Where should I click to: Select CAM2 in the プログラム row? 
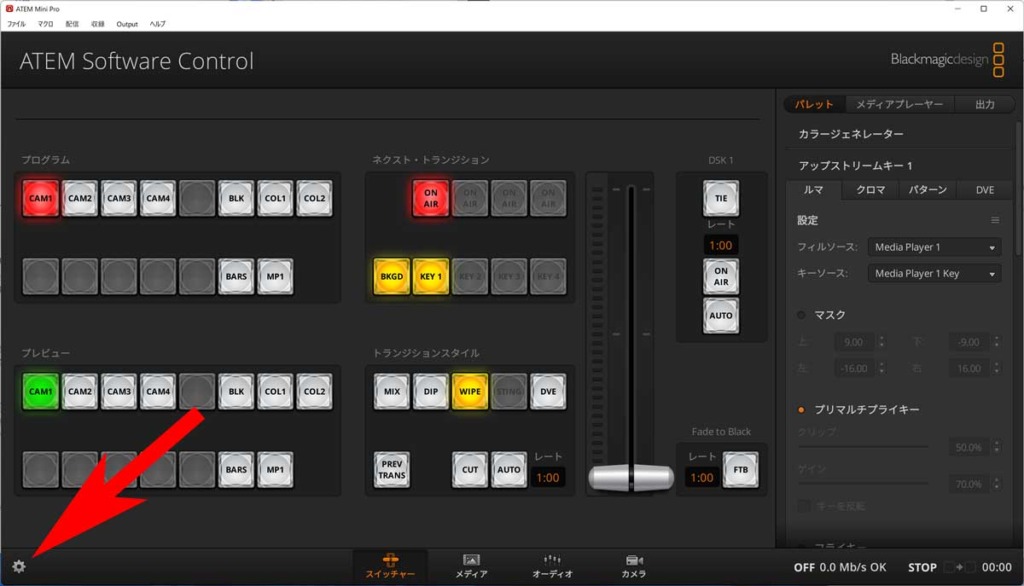[80, 198]
